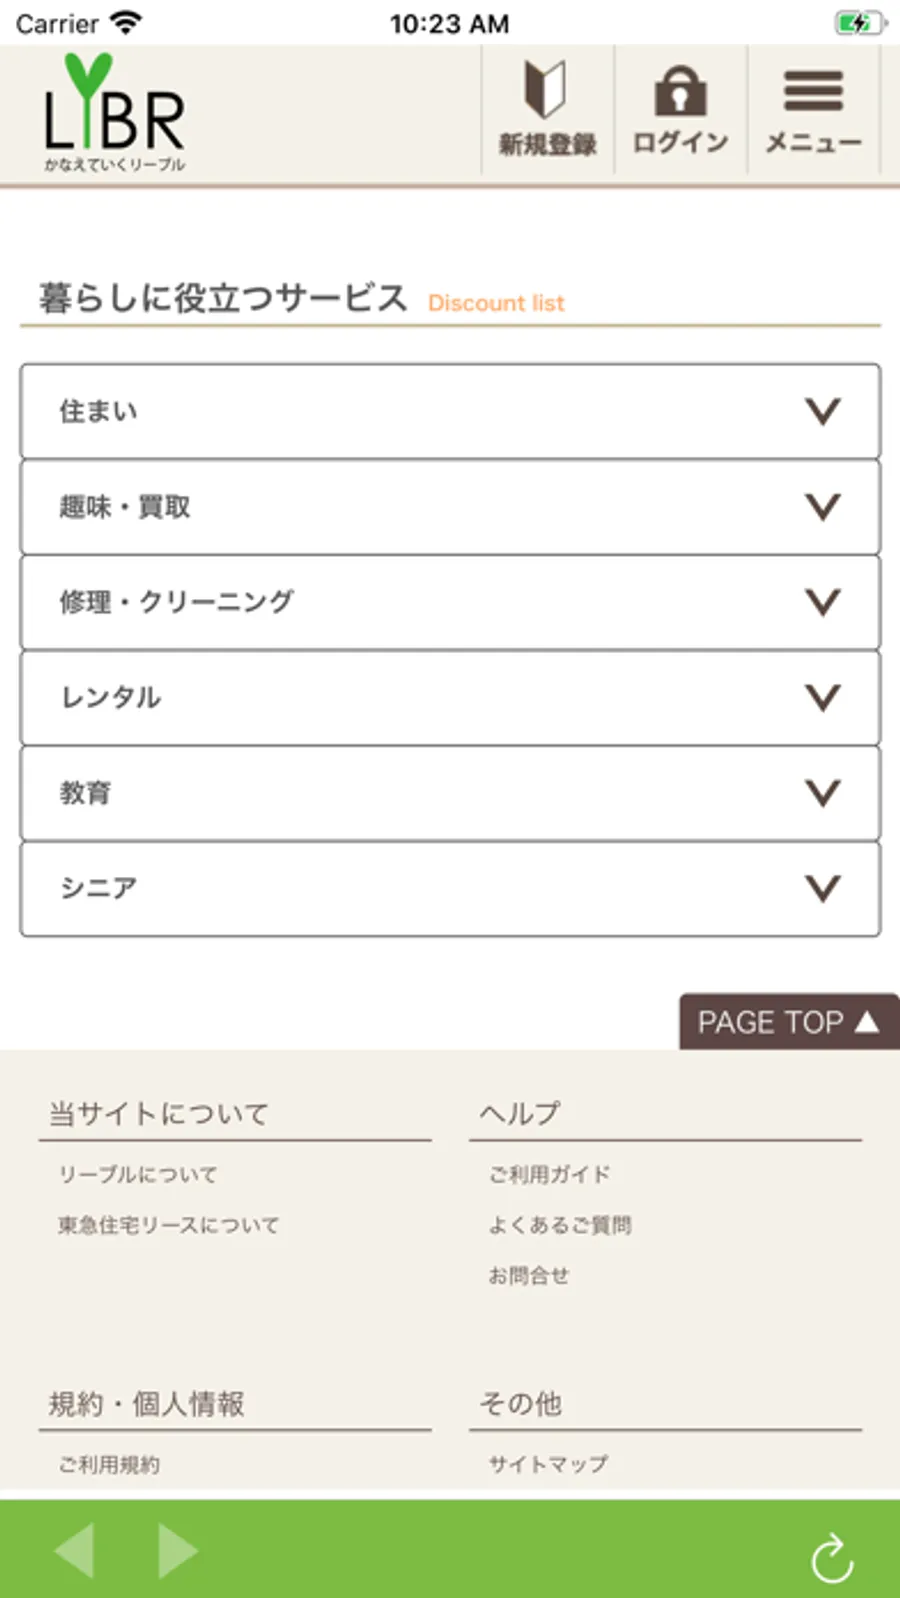Go forward with the right arrow icon

178,1550
